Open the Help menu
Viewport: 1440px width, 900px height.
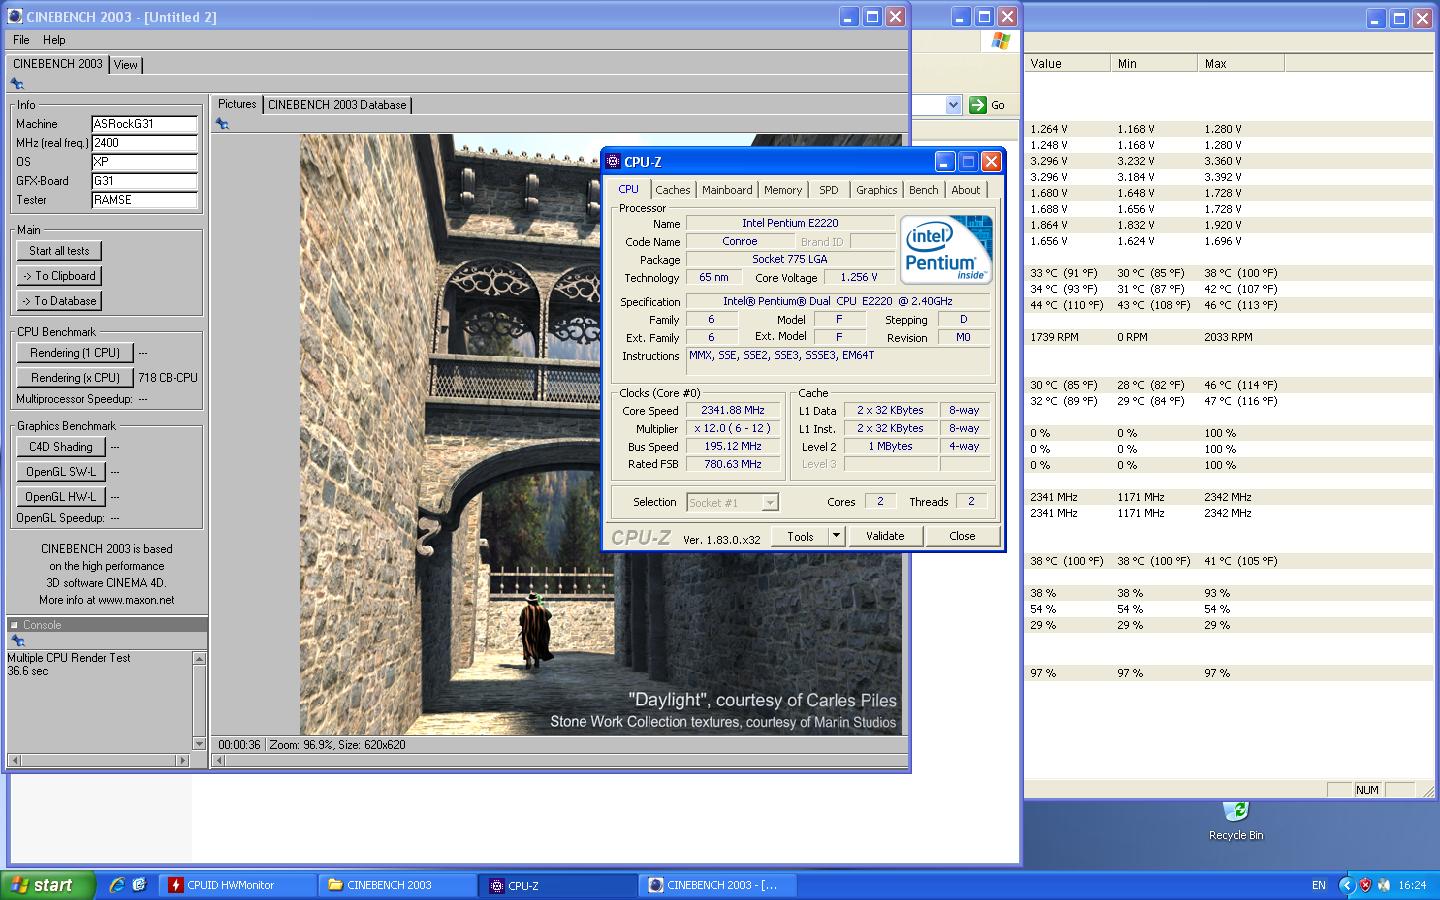pos(54,40)
